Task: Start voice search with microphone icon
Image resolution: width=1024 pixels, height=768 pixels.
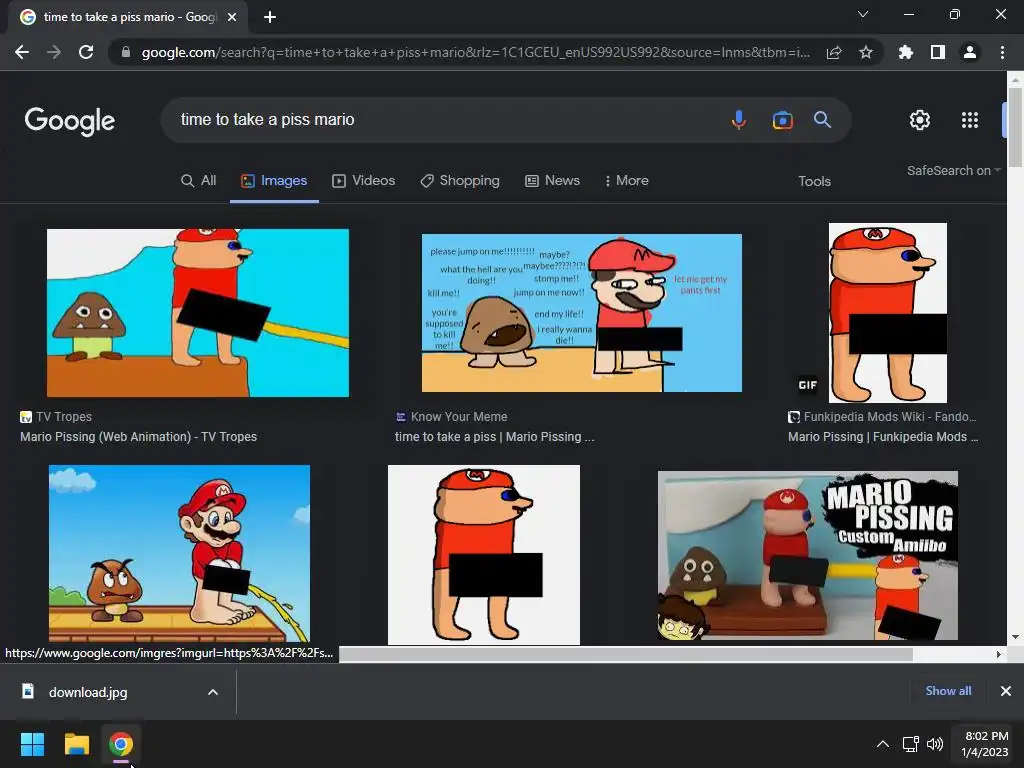Action: click(x=739, y=120)
